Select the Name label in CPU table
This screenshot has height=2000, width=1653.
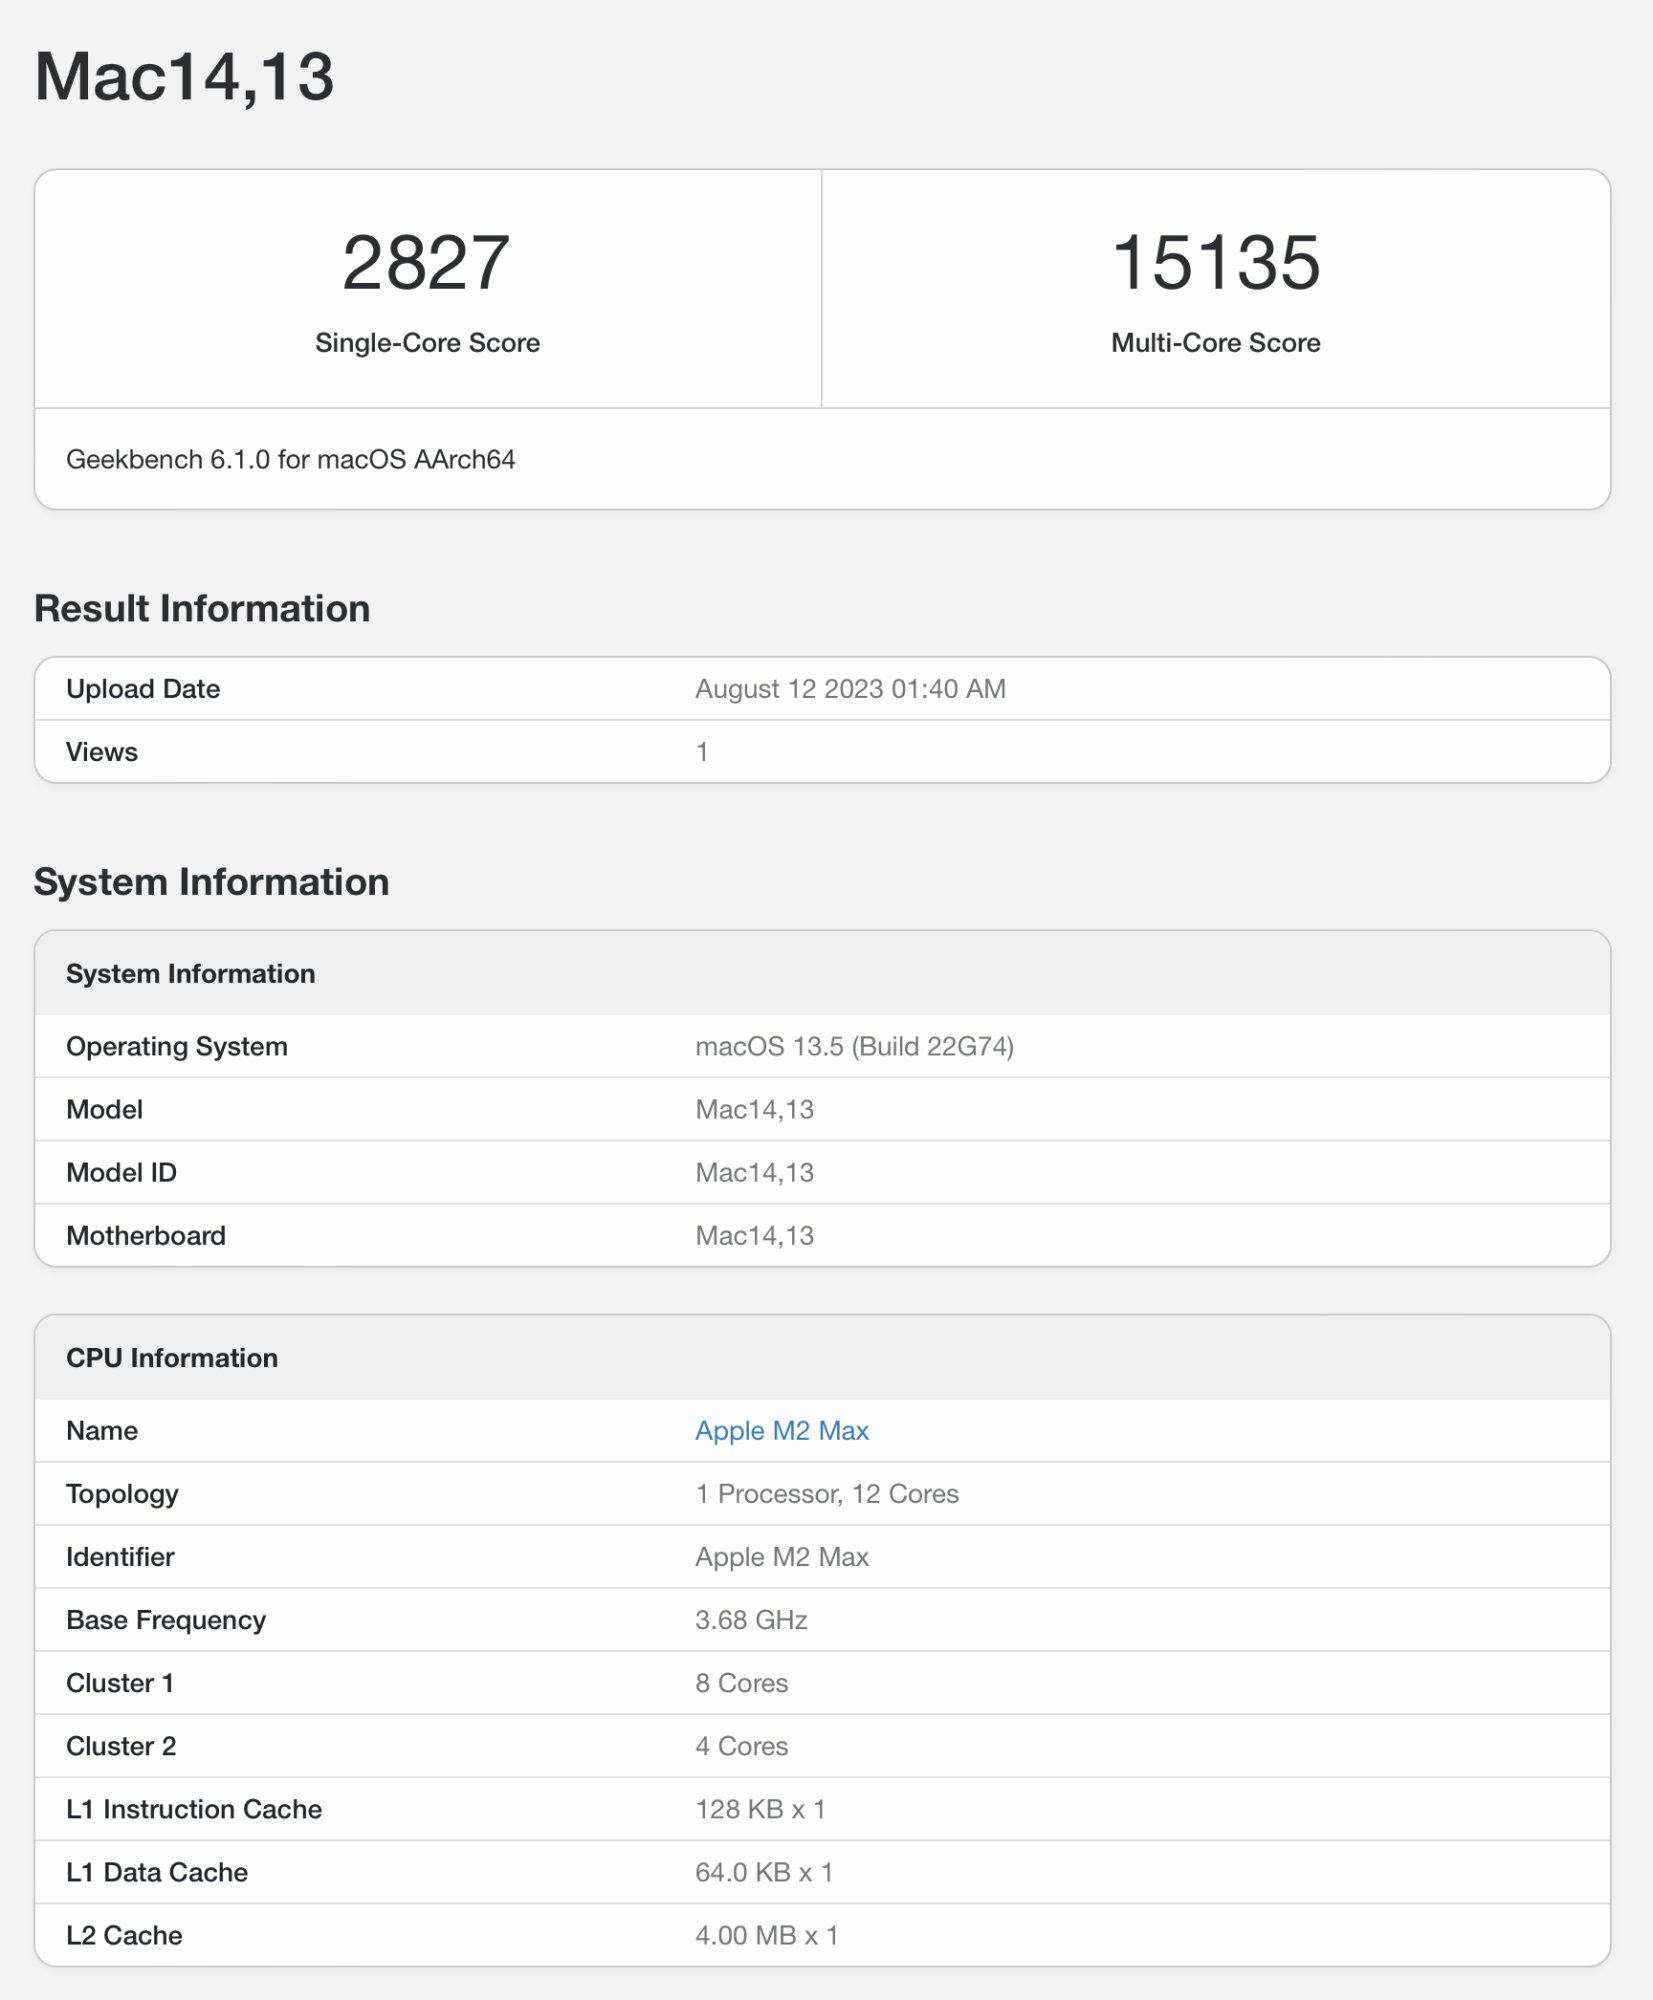pos(102,1431)
